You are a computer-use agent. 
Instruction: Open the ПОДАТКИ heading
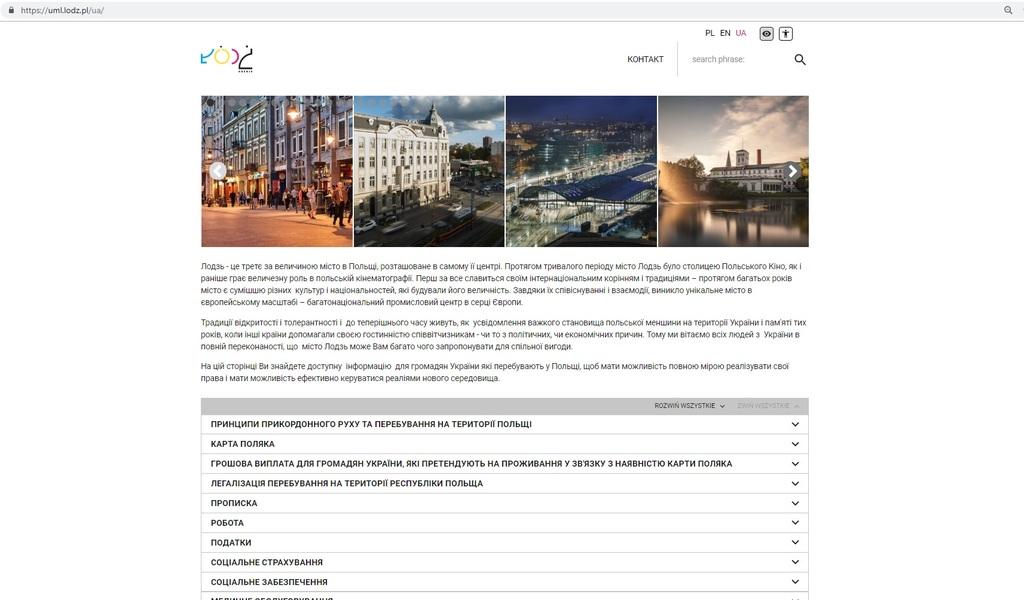231,543
